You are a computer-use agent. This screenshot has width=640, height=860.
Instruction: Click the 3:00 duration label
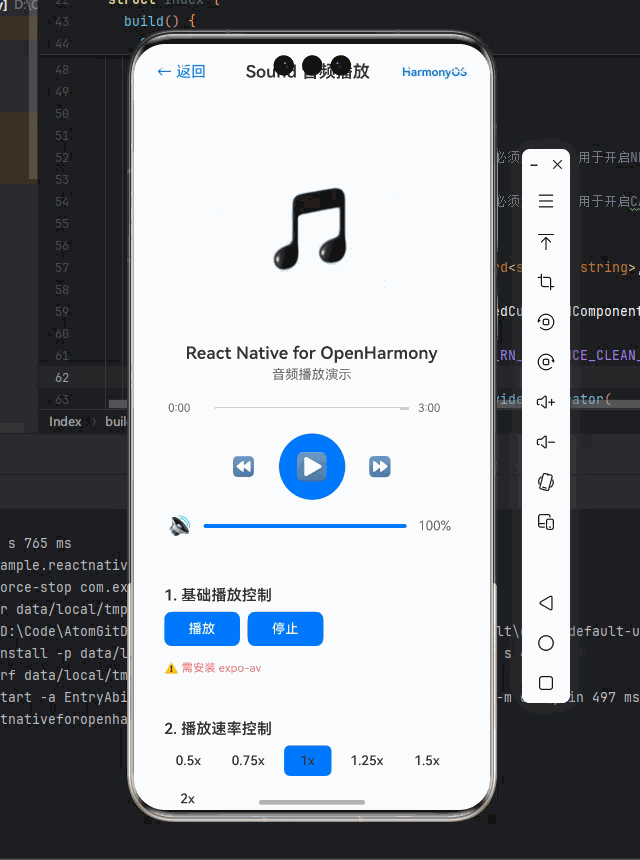(x=429, y=408)
